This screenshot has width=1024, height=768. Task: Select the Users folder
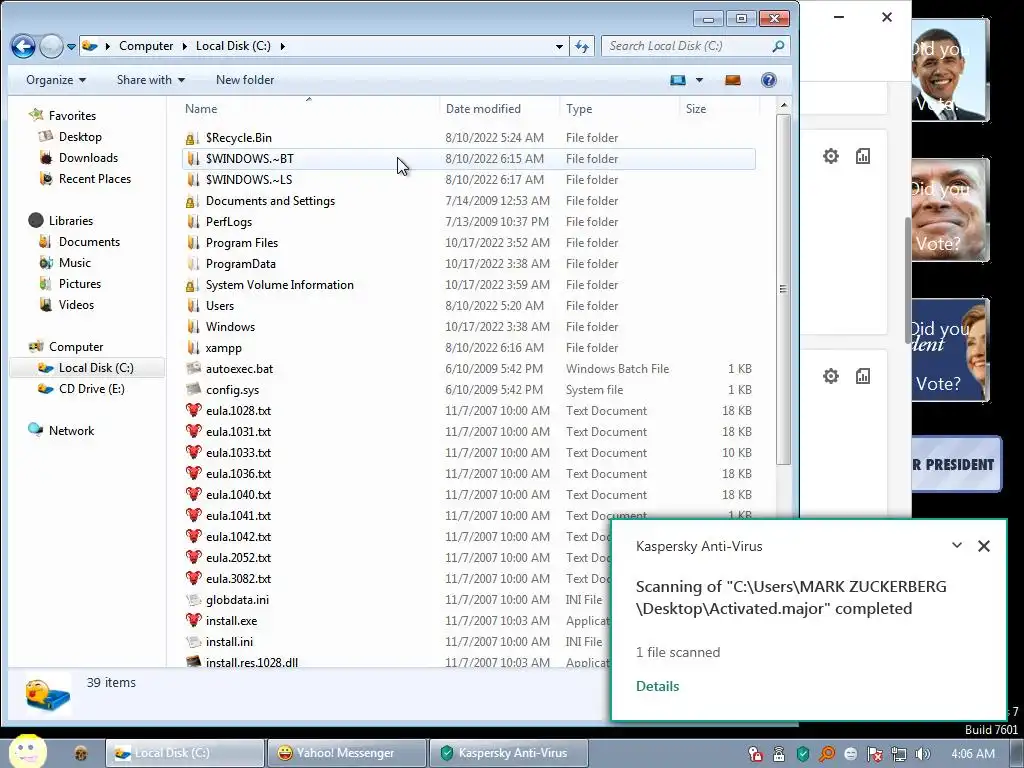coord(468,306)
